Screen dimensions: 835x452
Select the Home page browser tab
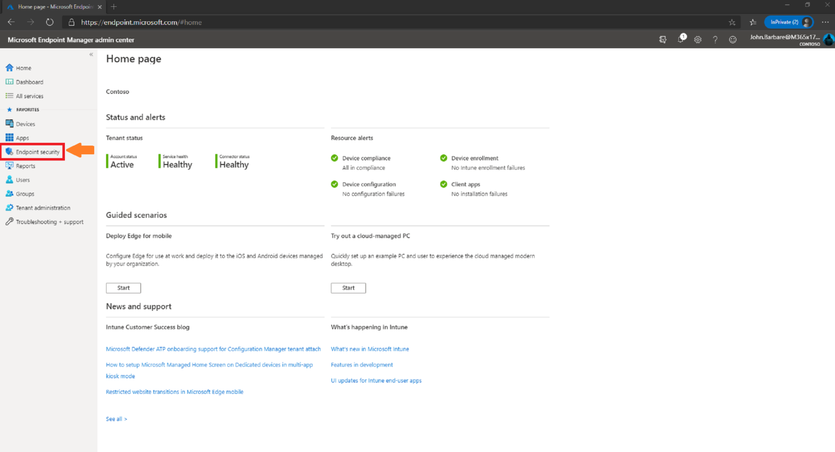coord(53,7)
